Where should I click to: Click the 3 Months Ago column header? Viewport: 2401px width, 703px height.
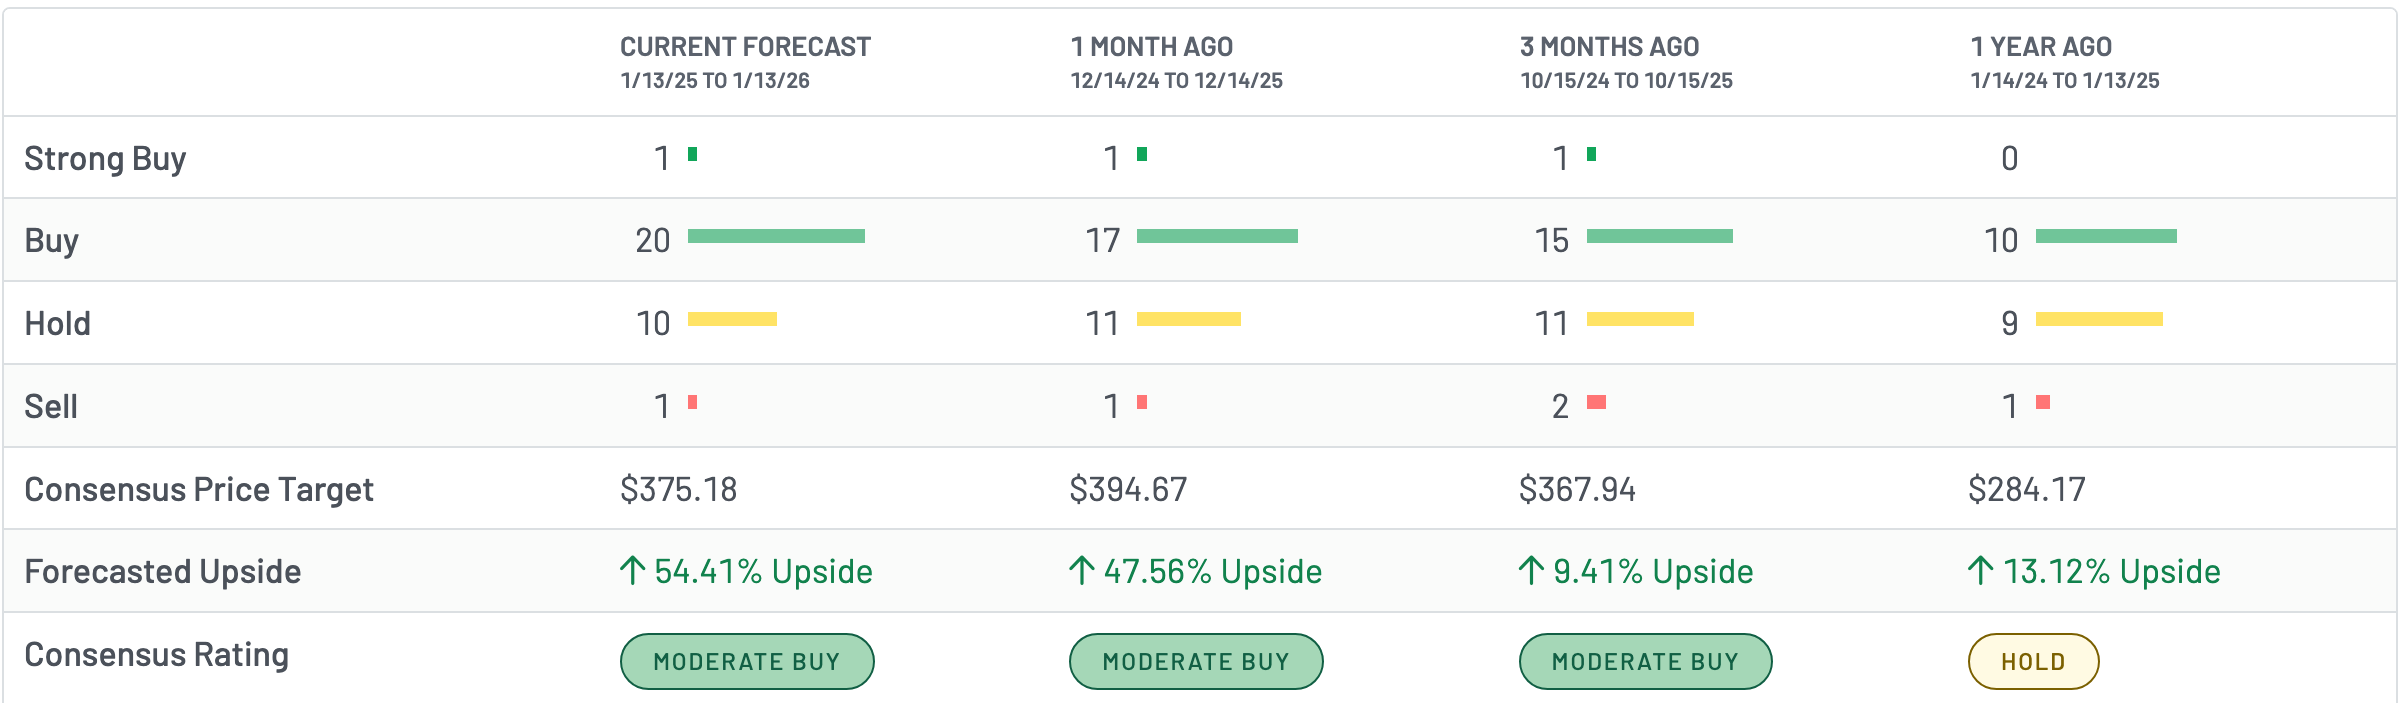click(x=1609, y=47)
